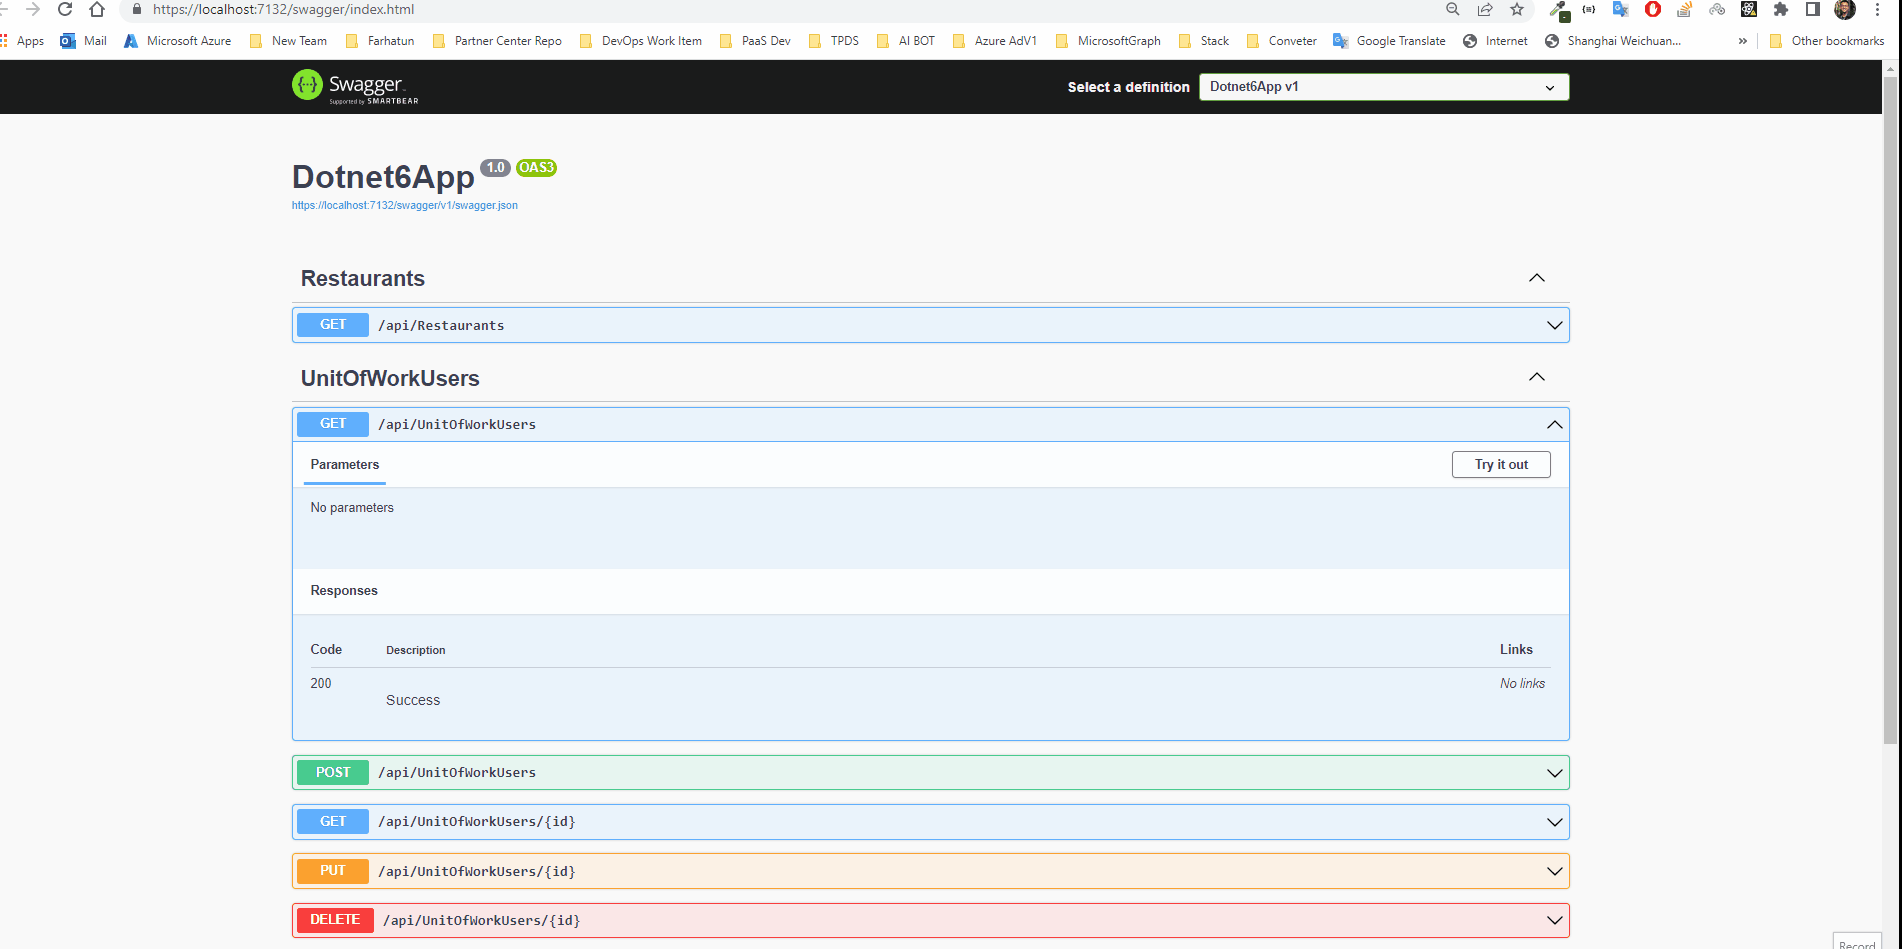Click the site lock icon in address bar
1902x949 pixels.
137,9
